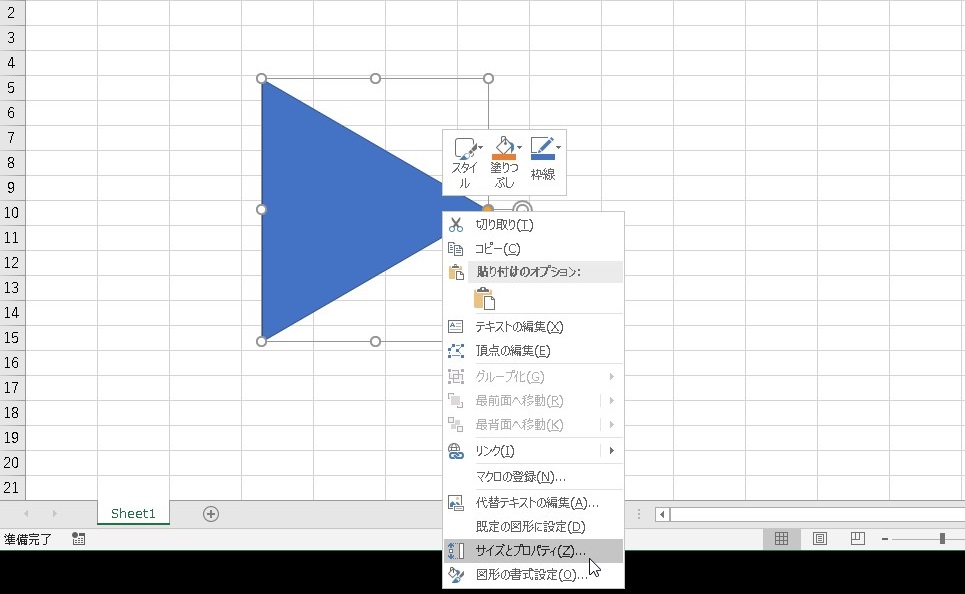Add a new sheet with plus icon
This screenshot has height=594, width=965.
click(x=211, y=514)
